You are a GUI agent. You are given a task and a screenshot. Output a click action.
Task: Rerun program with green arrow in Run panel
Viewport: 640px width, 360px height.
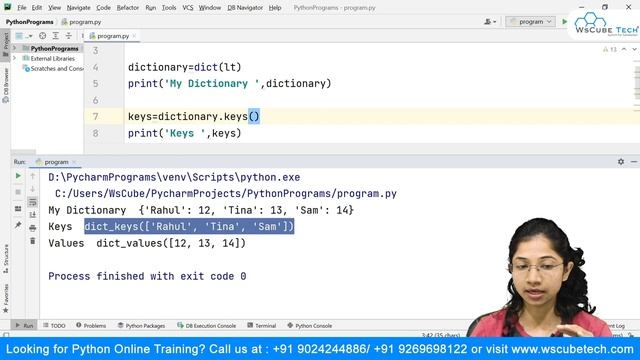click(18, 176)
